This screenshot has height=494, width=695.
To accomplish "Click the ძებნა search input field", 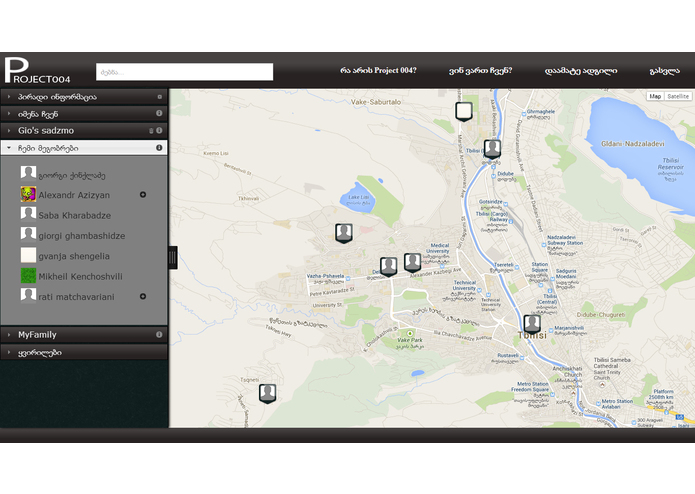I will click(184, 72).
